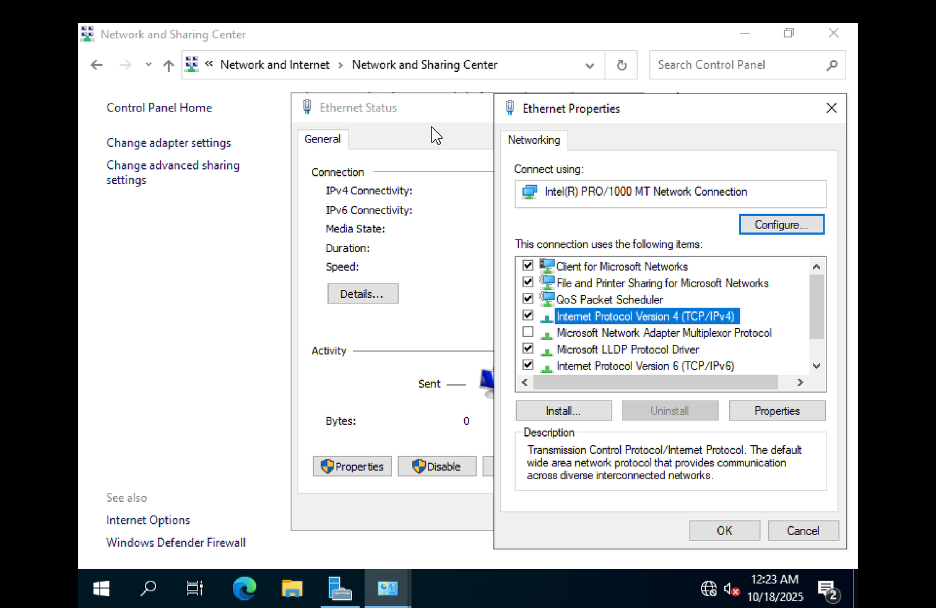
Task: Open the Start menu
Action: pyautogui.click(x=100, y=588)
